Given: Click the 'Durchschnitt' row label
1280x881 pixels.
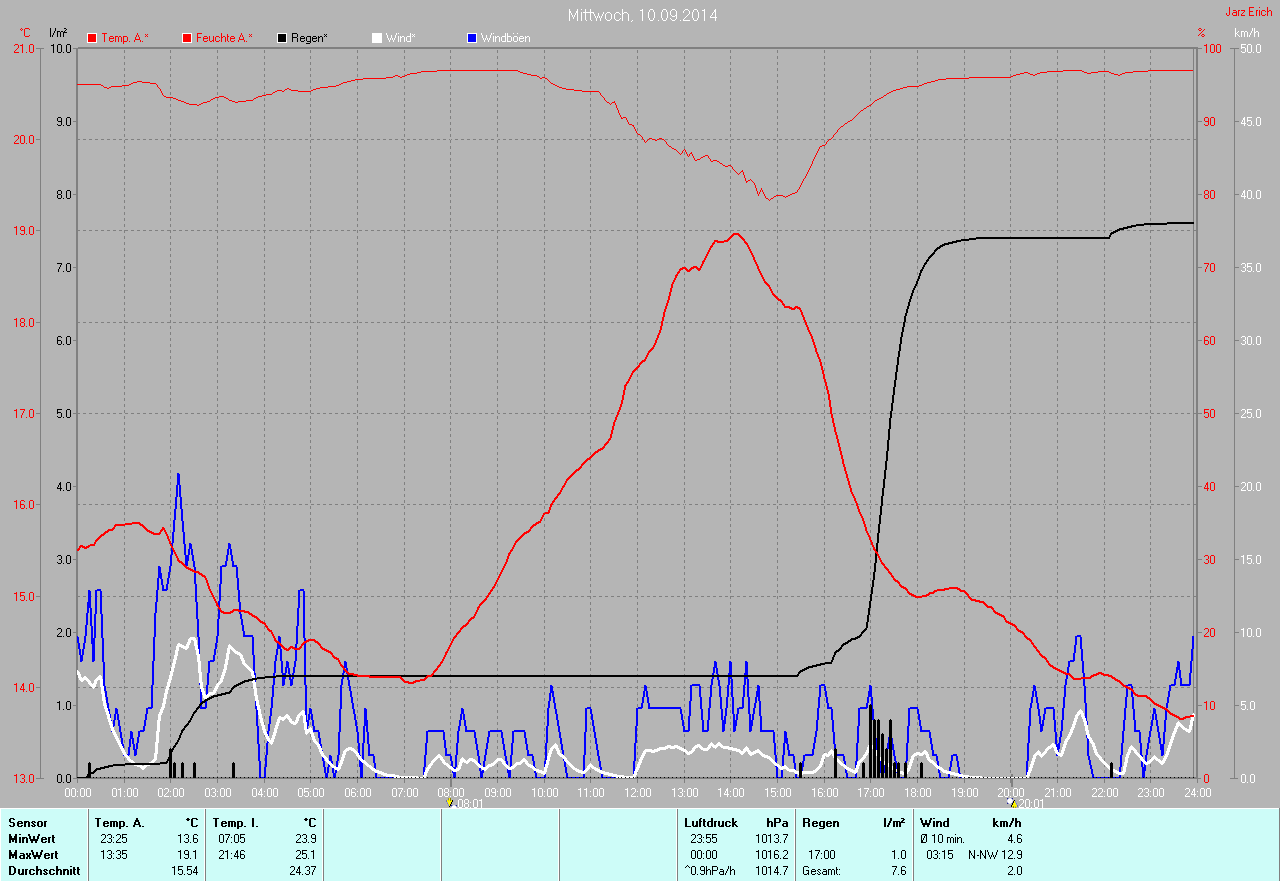Looking at the screenshot, I should coord(44,871).
